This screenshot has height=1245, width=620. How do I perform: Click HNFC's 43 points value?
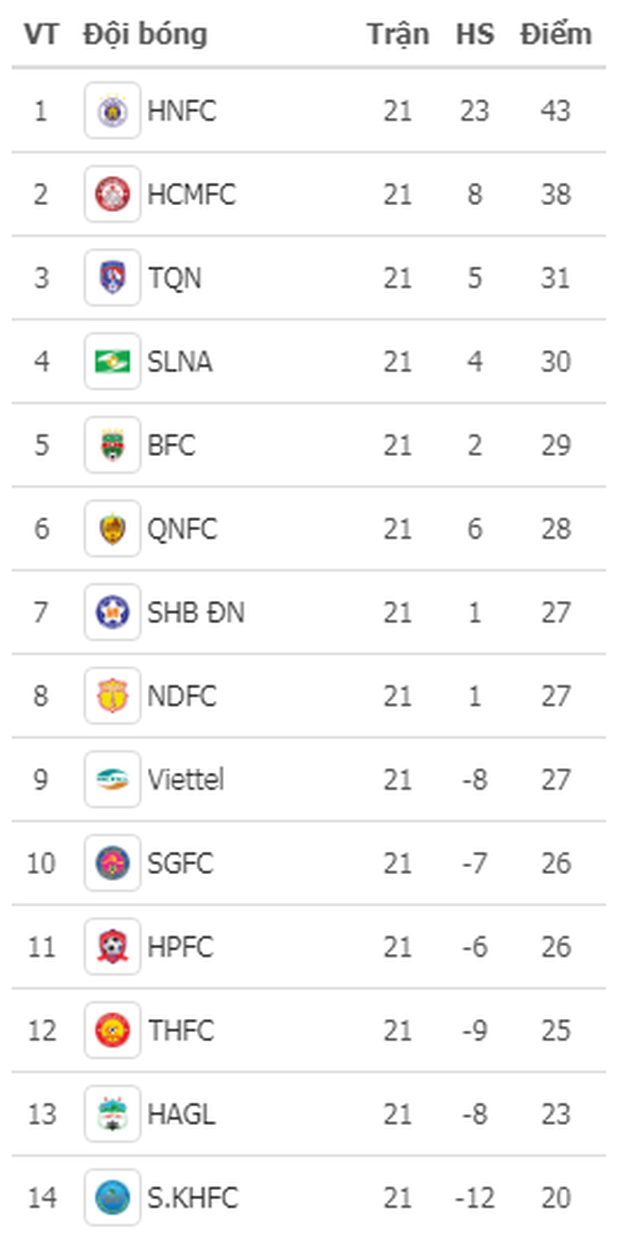555,111
